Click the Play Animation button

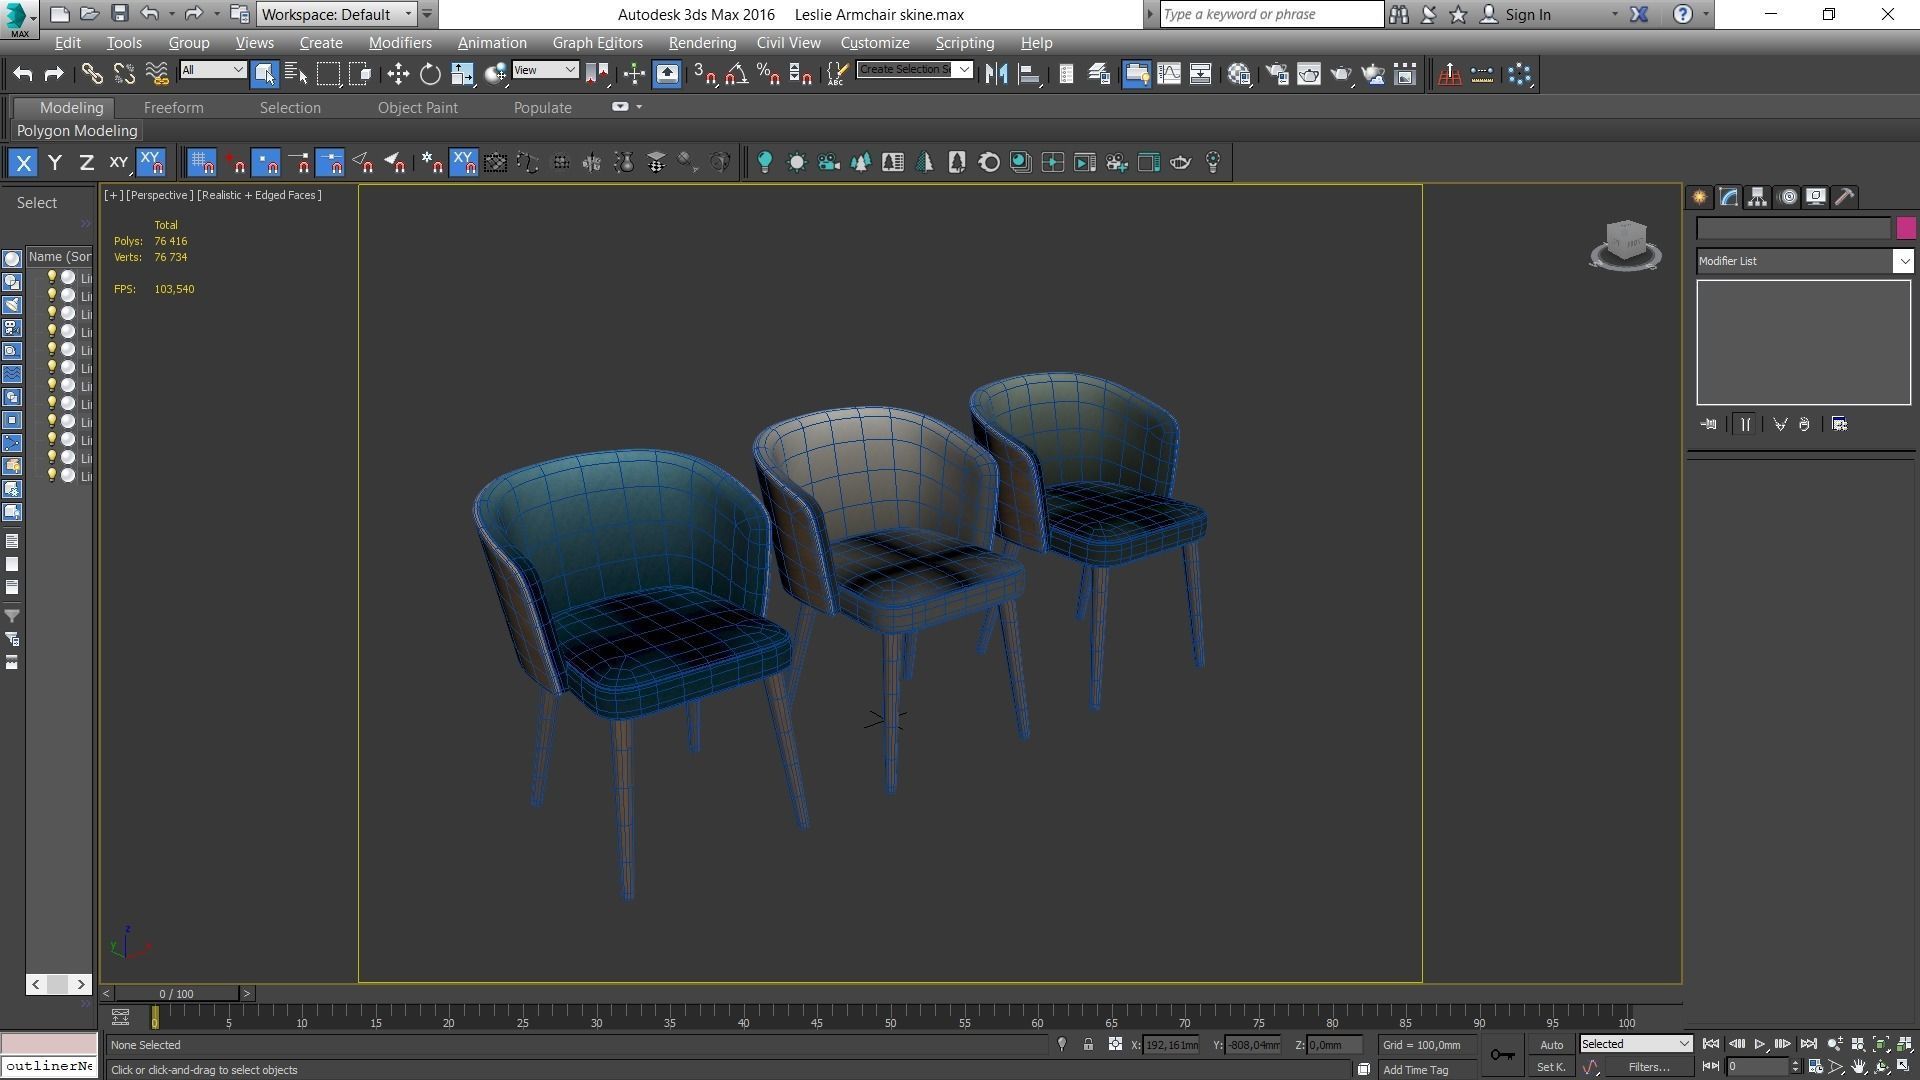(x=1759, y=1044)
